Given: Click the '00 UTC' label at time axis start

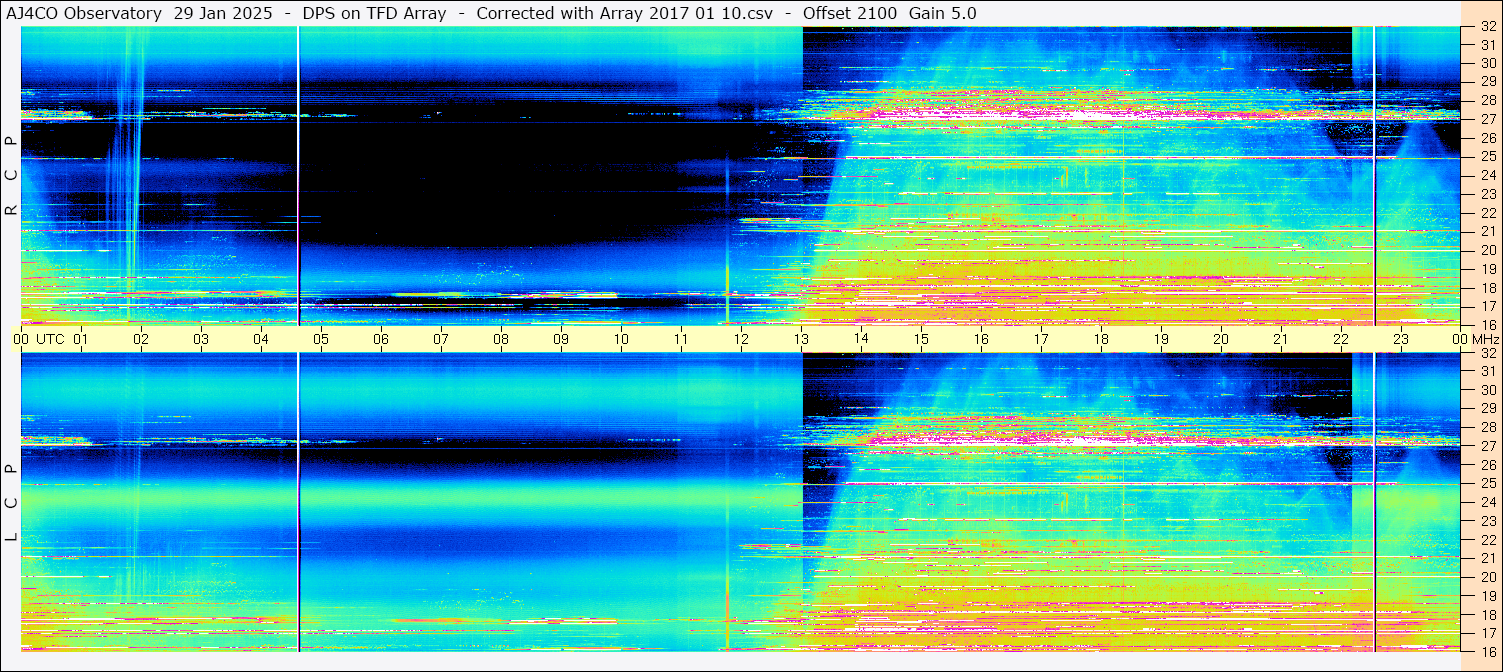Looking at the screenshot, I should click(39, 339).
